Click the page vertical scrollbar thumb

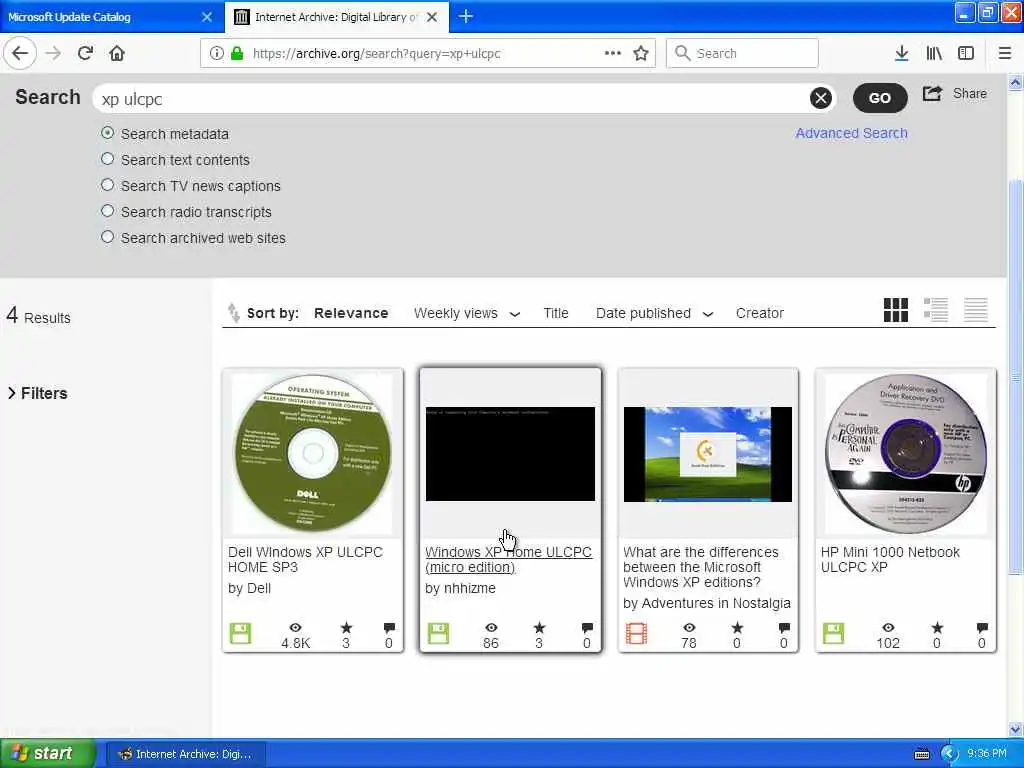click(x=1016, y=377)
